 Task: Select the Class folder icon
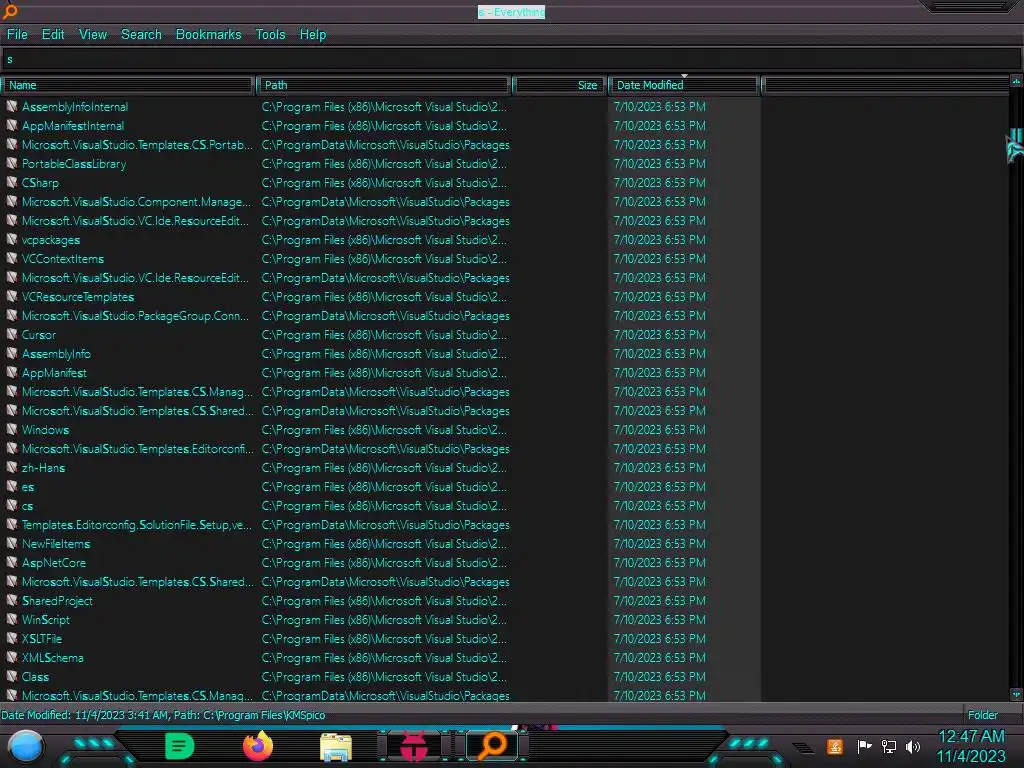(x=12, y=676)
